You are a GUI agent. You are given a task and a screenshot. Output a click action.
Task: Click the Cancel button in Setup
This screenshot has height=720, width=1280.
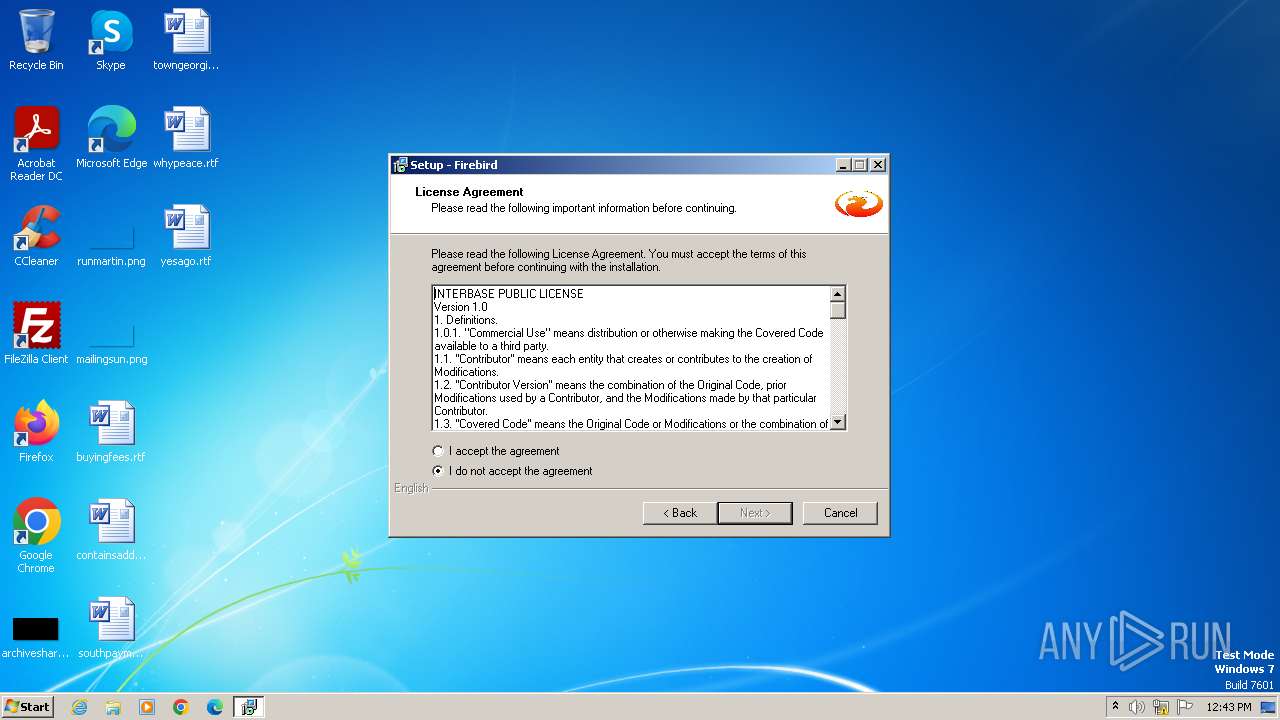pos(840,513)
